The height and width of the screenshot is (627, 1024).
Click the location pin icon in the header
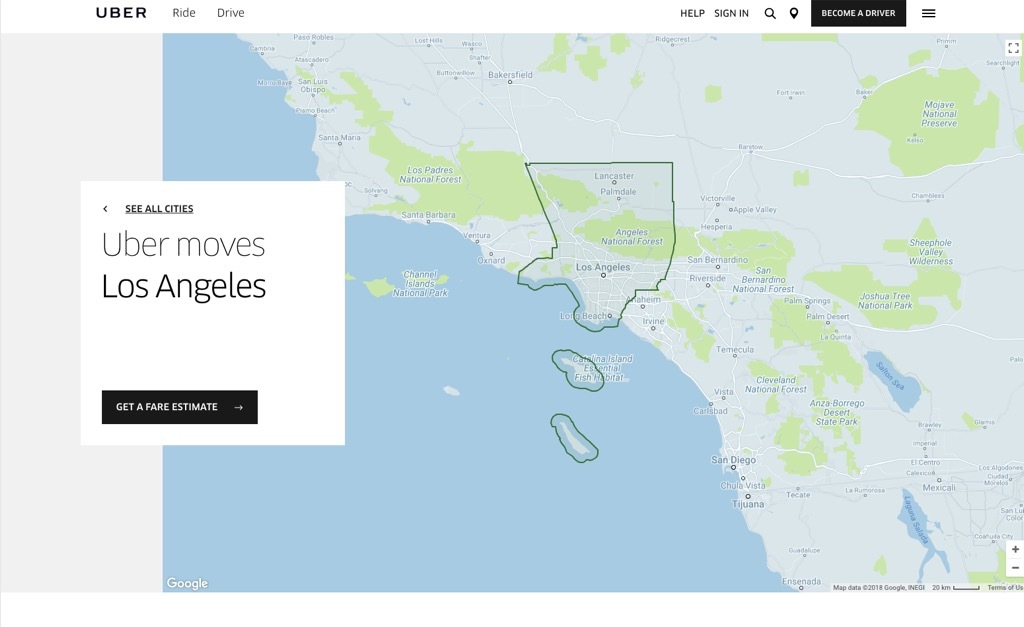794,13
